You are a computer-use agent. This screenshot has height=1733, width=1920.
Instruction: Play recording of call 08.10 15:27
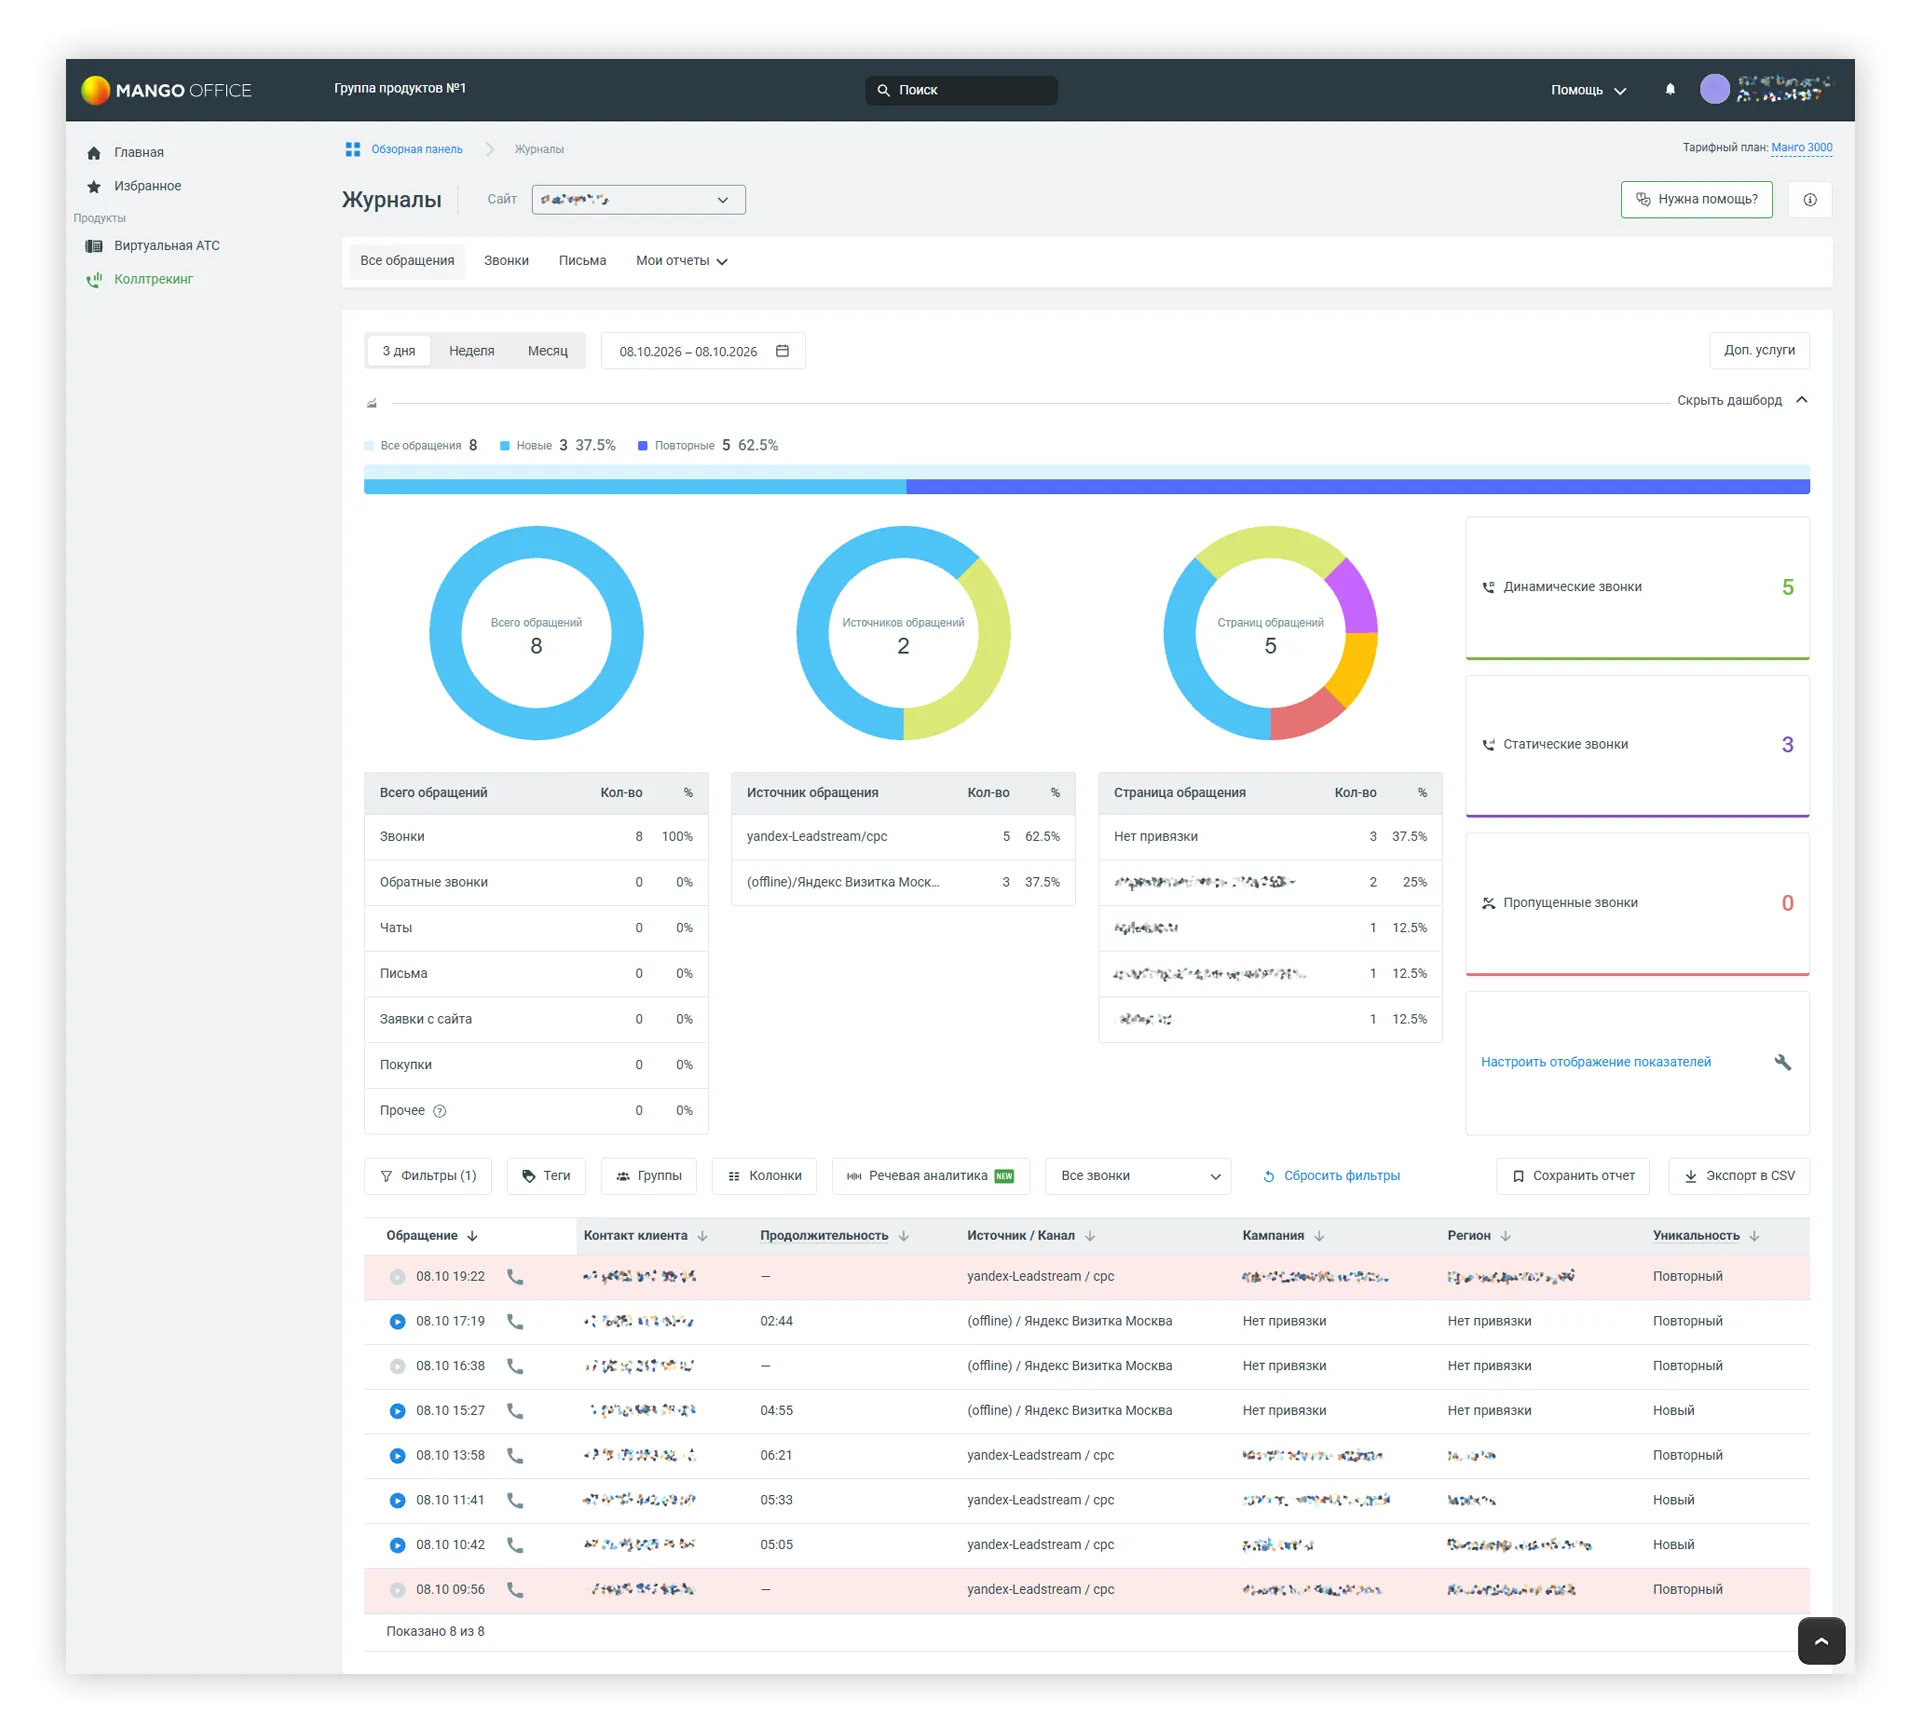[x=397, y=1411]
